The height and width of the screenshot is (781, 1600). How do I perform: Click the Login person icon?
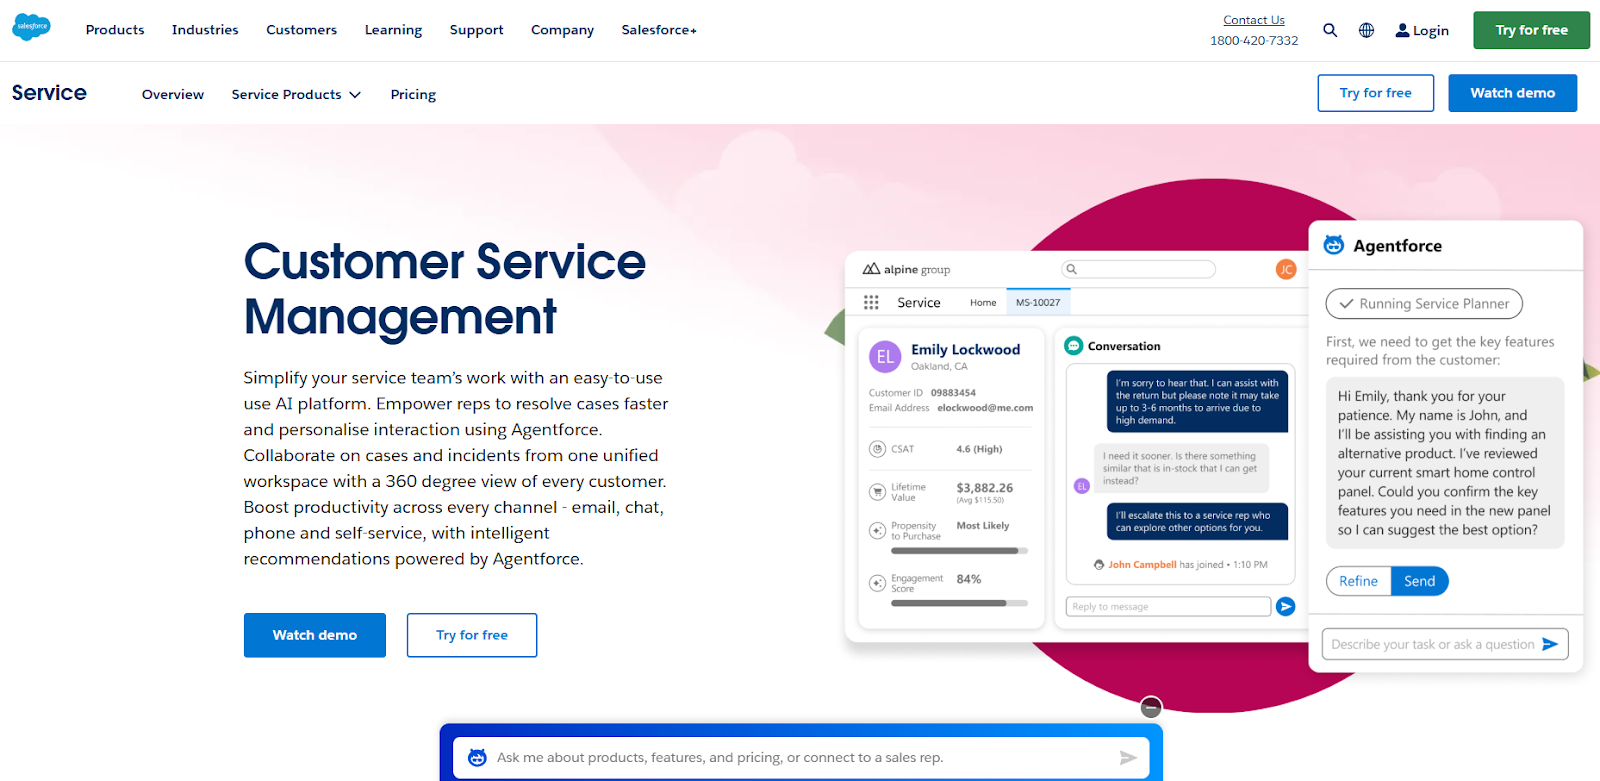pyautogui.click(x=1402, y=30)
